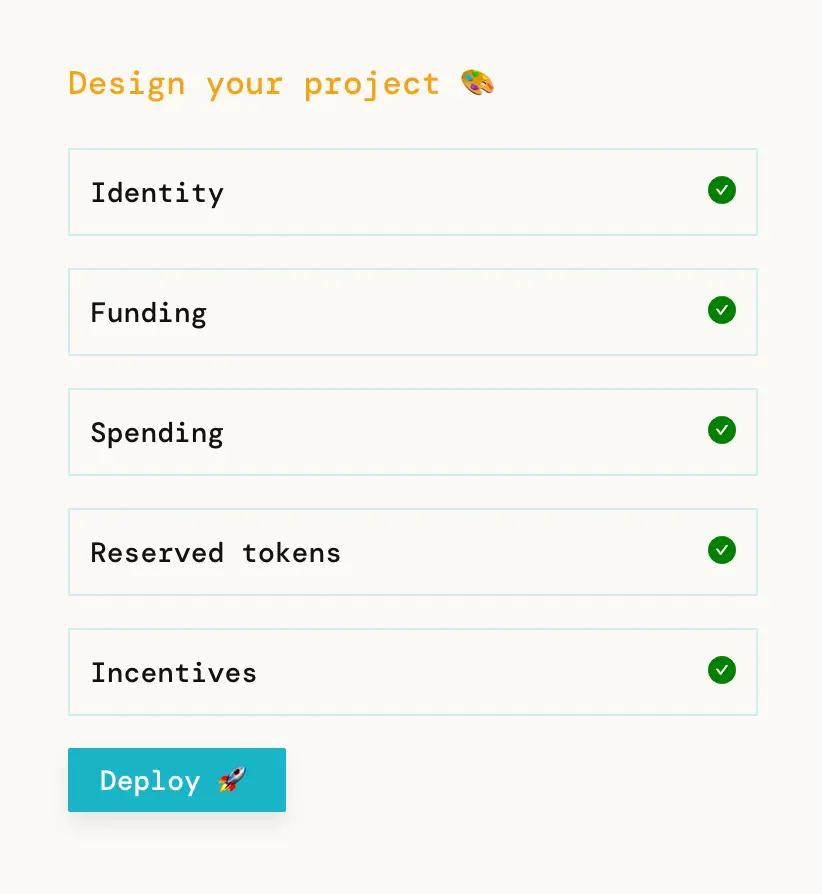Click the "Design your project" heading
The image size is (822, 894).
(254, 84)
